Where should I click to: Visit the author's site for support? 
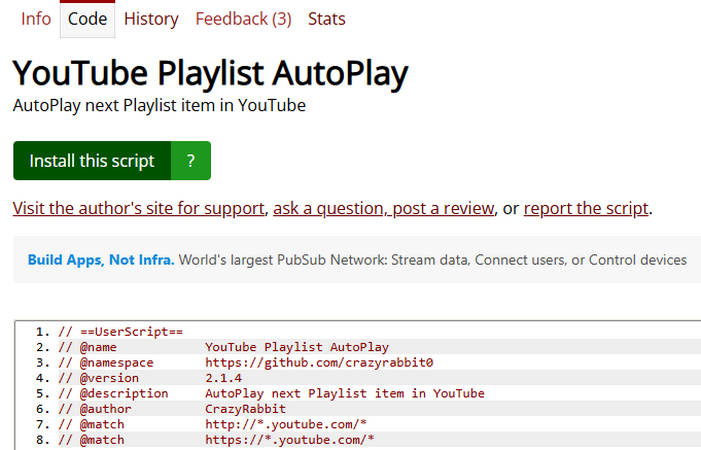(139, 208)
